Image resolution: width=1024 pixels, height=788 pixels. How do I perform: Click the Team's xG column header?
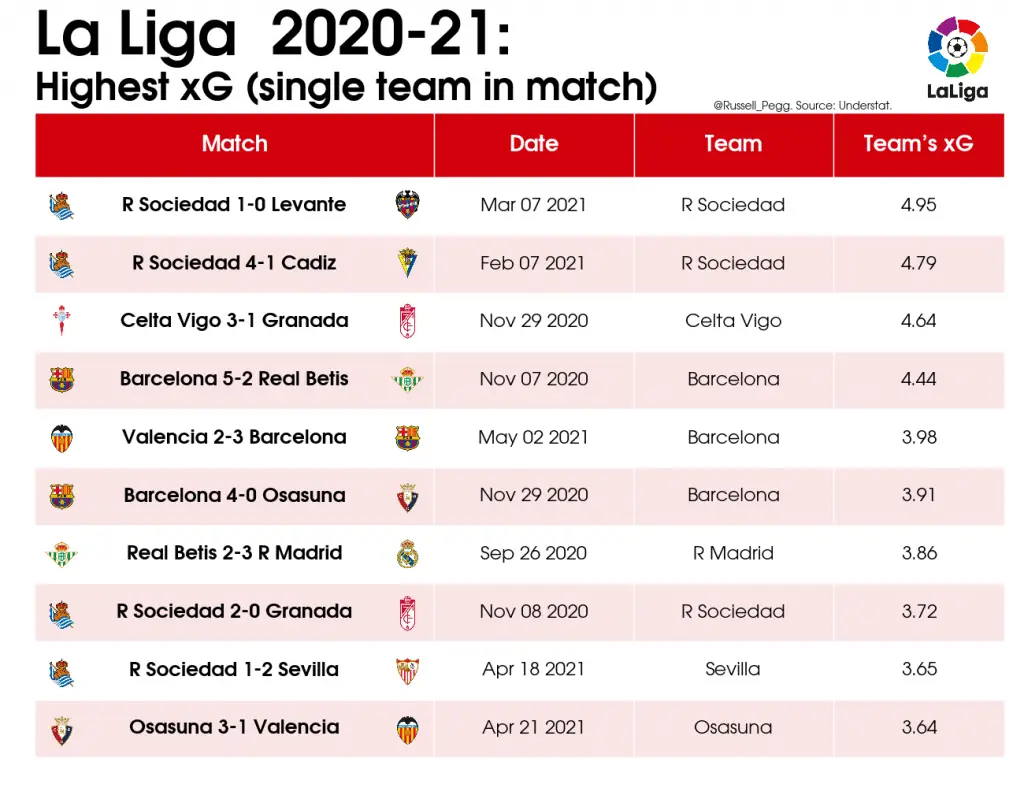[918, 144]
